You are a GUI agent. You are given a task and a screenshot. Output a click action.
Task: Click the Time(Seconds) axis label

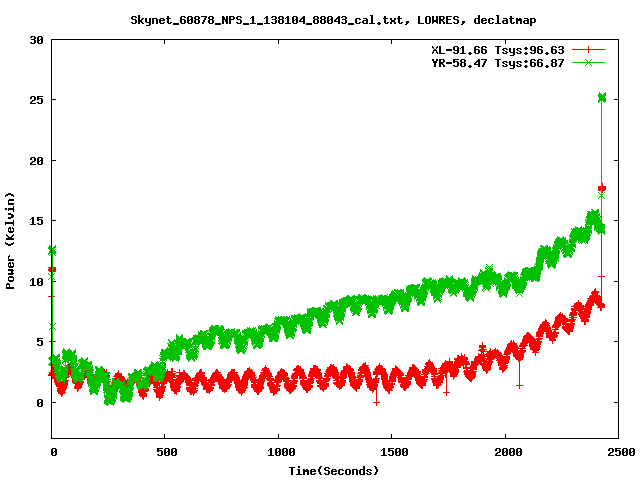334,471
